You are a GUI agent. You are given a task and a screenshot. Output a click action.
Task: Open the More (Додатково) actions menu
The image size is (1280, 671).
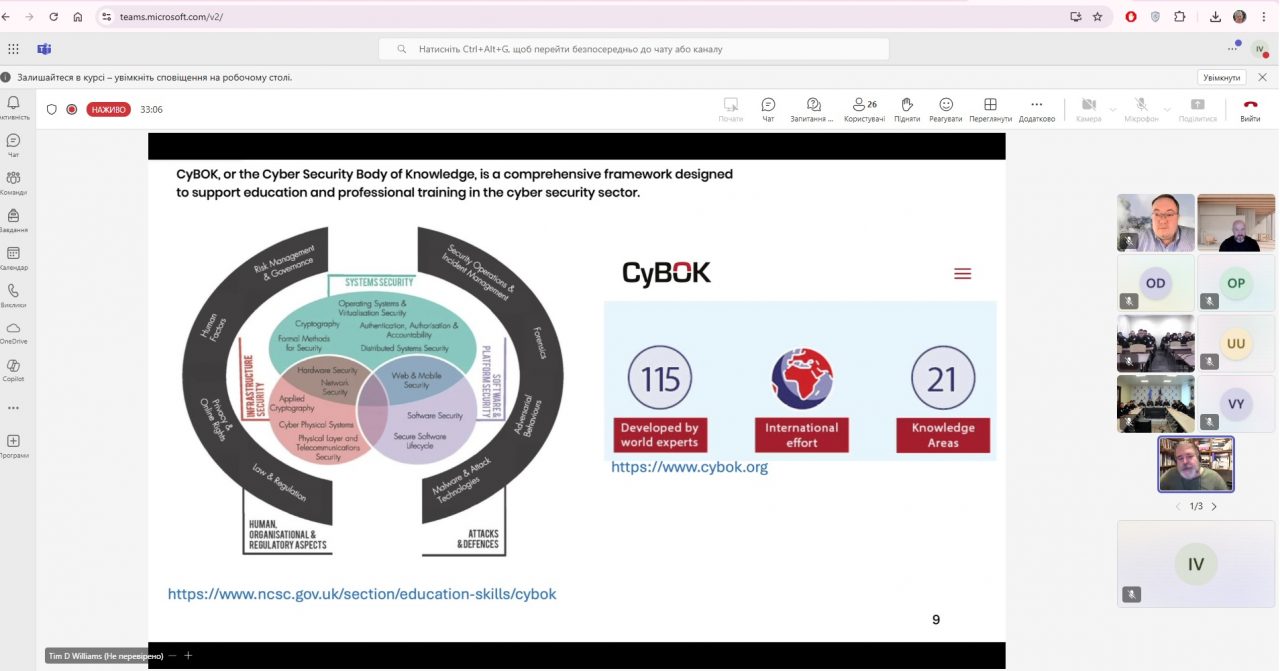point(1036,109)
